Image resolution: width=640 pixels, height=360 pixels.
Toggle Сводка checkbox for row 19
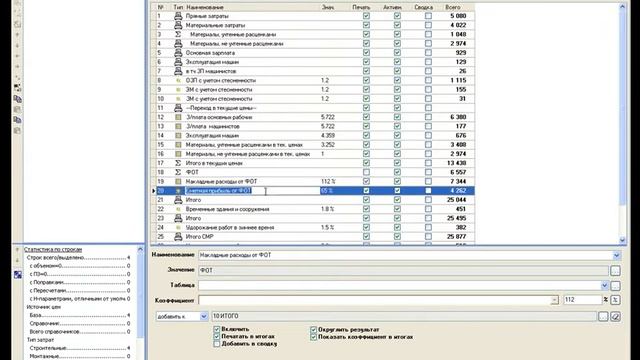(x=428, y=181)
